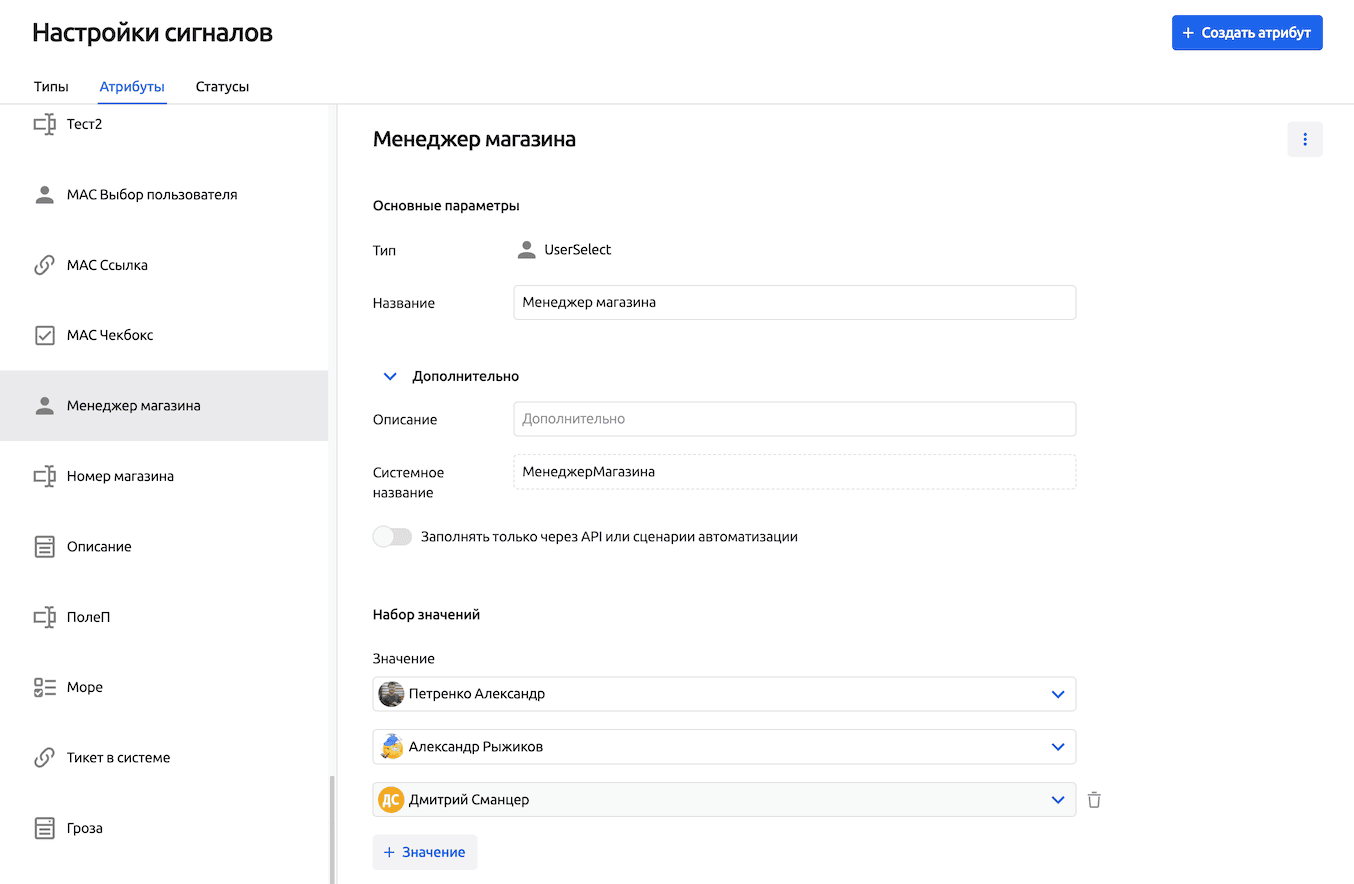Viewport: 1354px width, 884px height.
Task: Enable the API-only fill toggle
Action: pyautogui.click(x=392, y=537)
